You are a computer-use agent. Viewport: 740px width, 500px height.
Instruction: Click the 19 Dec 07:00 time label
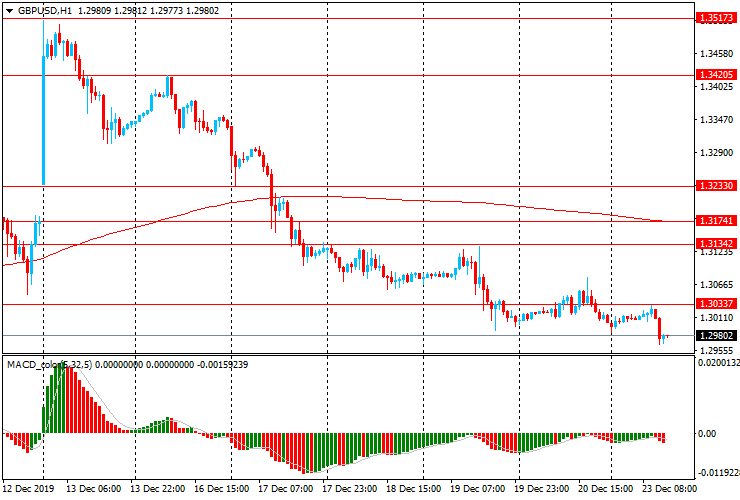tap(478, 489)
